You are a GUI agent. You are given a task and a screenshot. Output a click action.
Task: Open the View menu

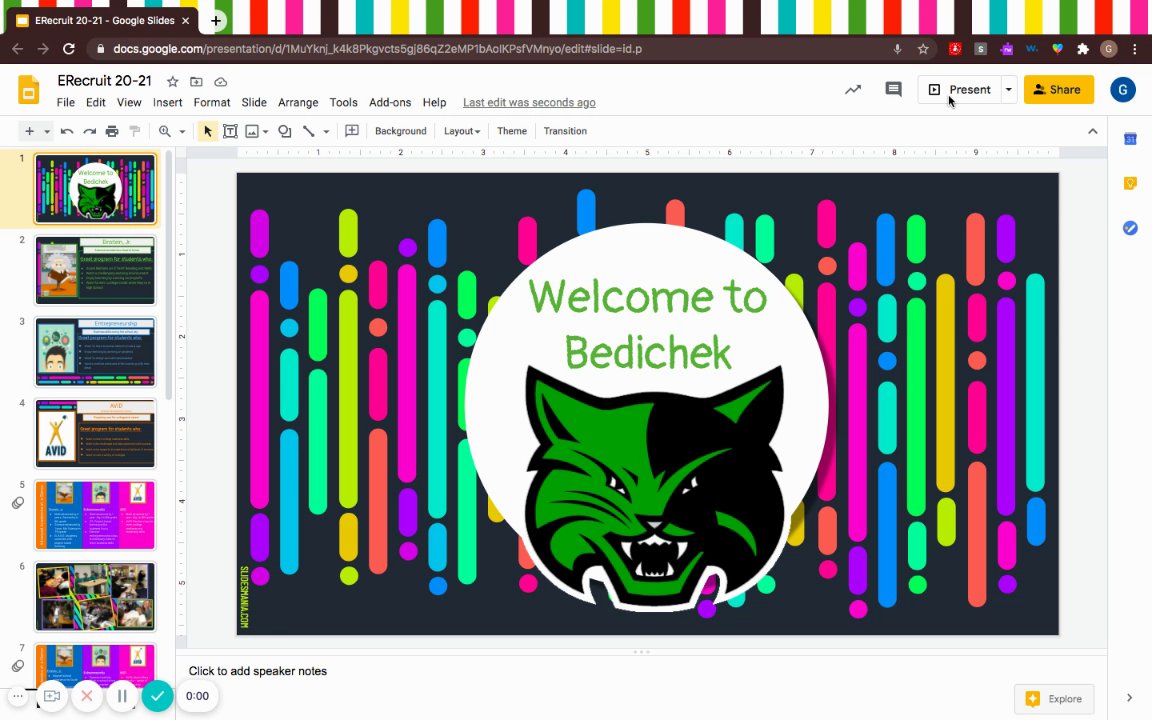tap(129, 103)
